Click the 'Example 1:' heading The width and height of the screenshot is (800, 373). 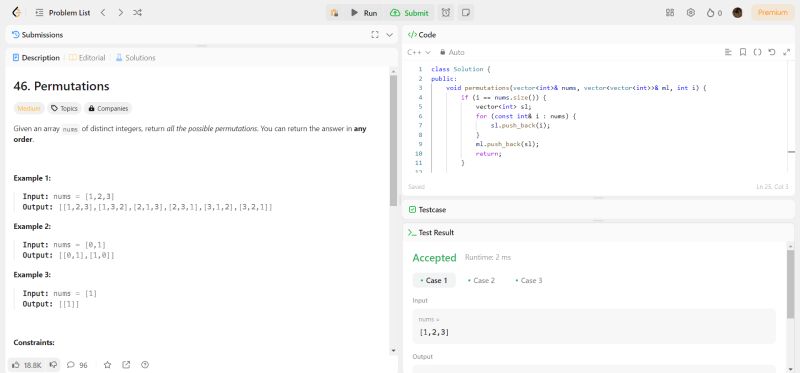pyautogui.click(x=32, y=178)
